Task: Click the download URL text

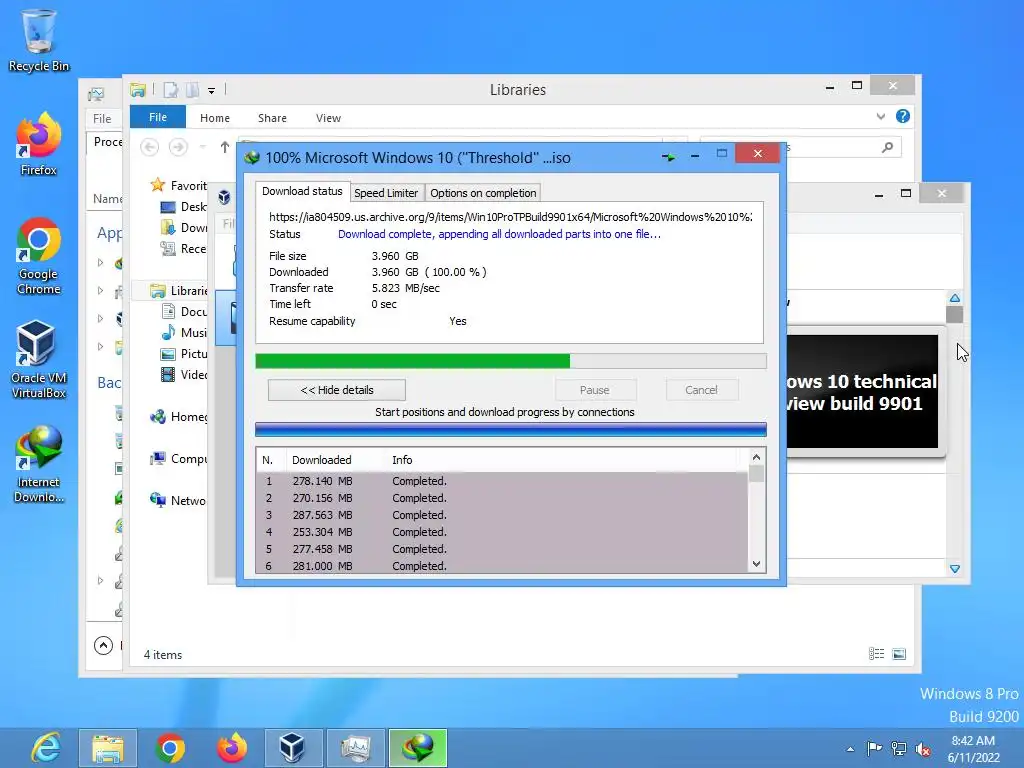Action: (x=511, y=217)
